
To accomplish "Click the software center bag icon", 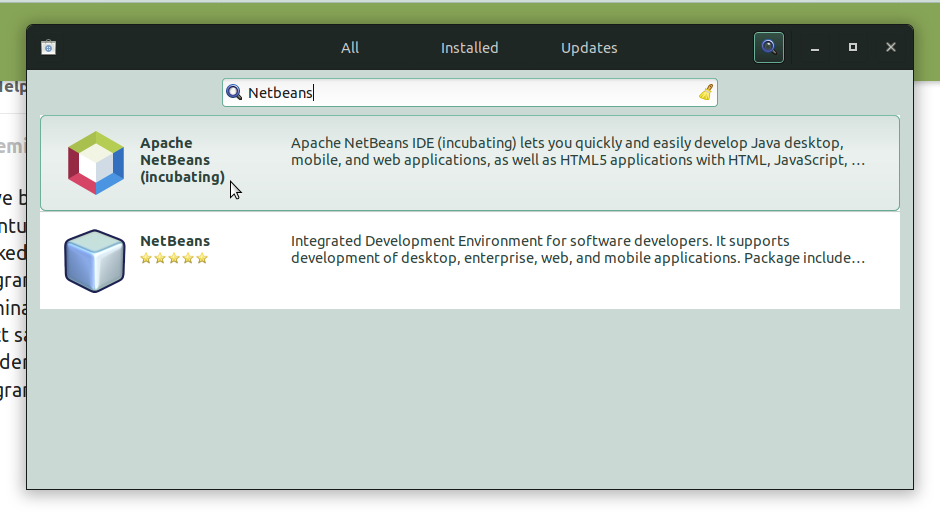I will click(x=49, y=47).
